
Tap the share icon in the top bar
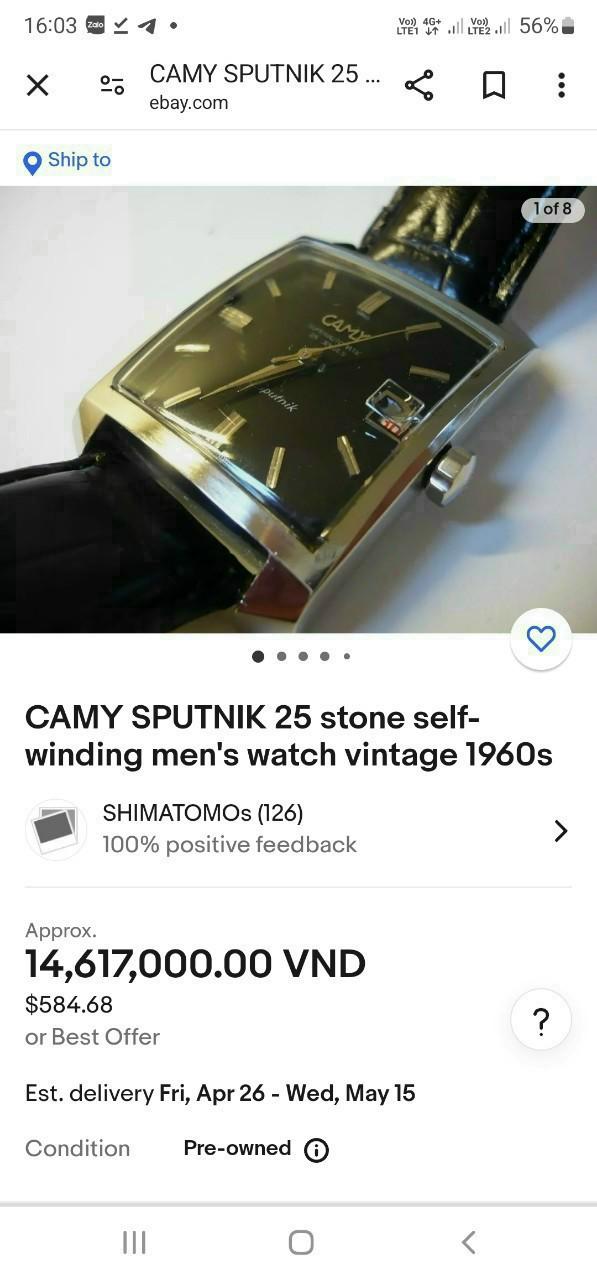pos(419,86)
